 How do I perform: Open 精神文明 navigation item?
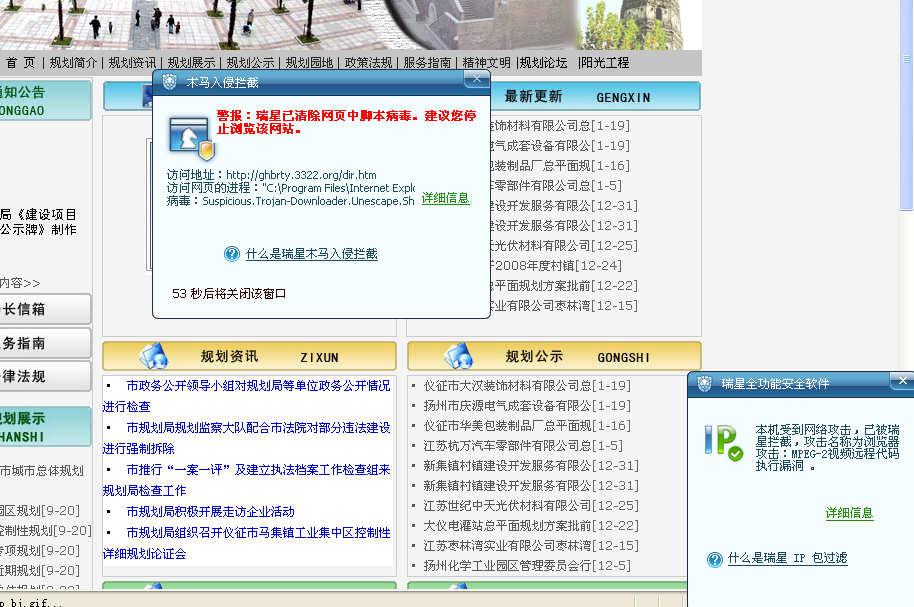pyautogui.click(x=486, y=62)
